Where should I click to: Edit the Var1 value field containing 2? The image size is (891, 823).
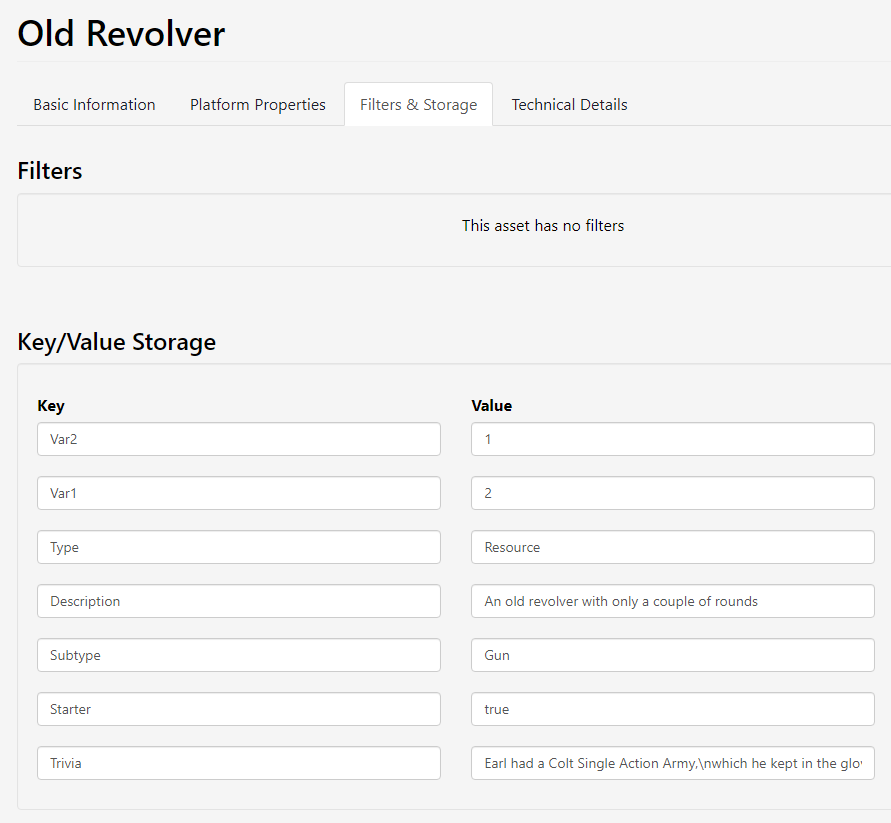(672, 493)
